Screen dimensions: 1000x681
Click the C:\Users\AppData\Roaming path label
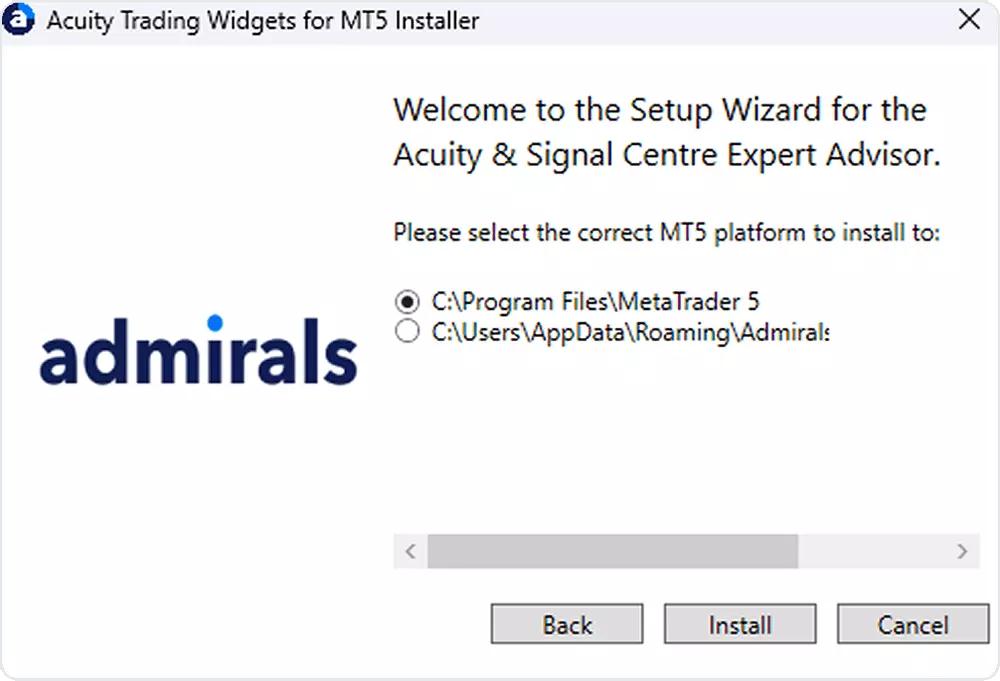pos(631,332)
